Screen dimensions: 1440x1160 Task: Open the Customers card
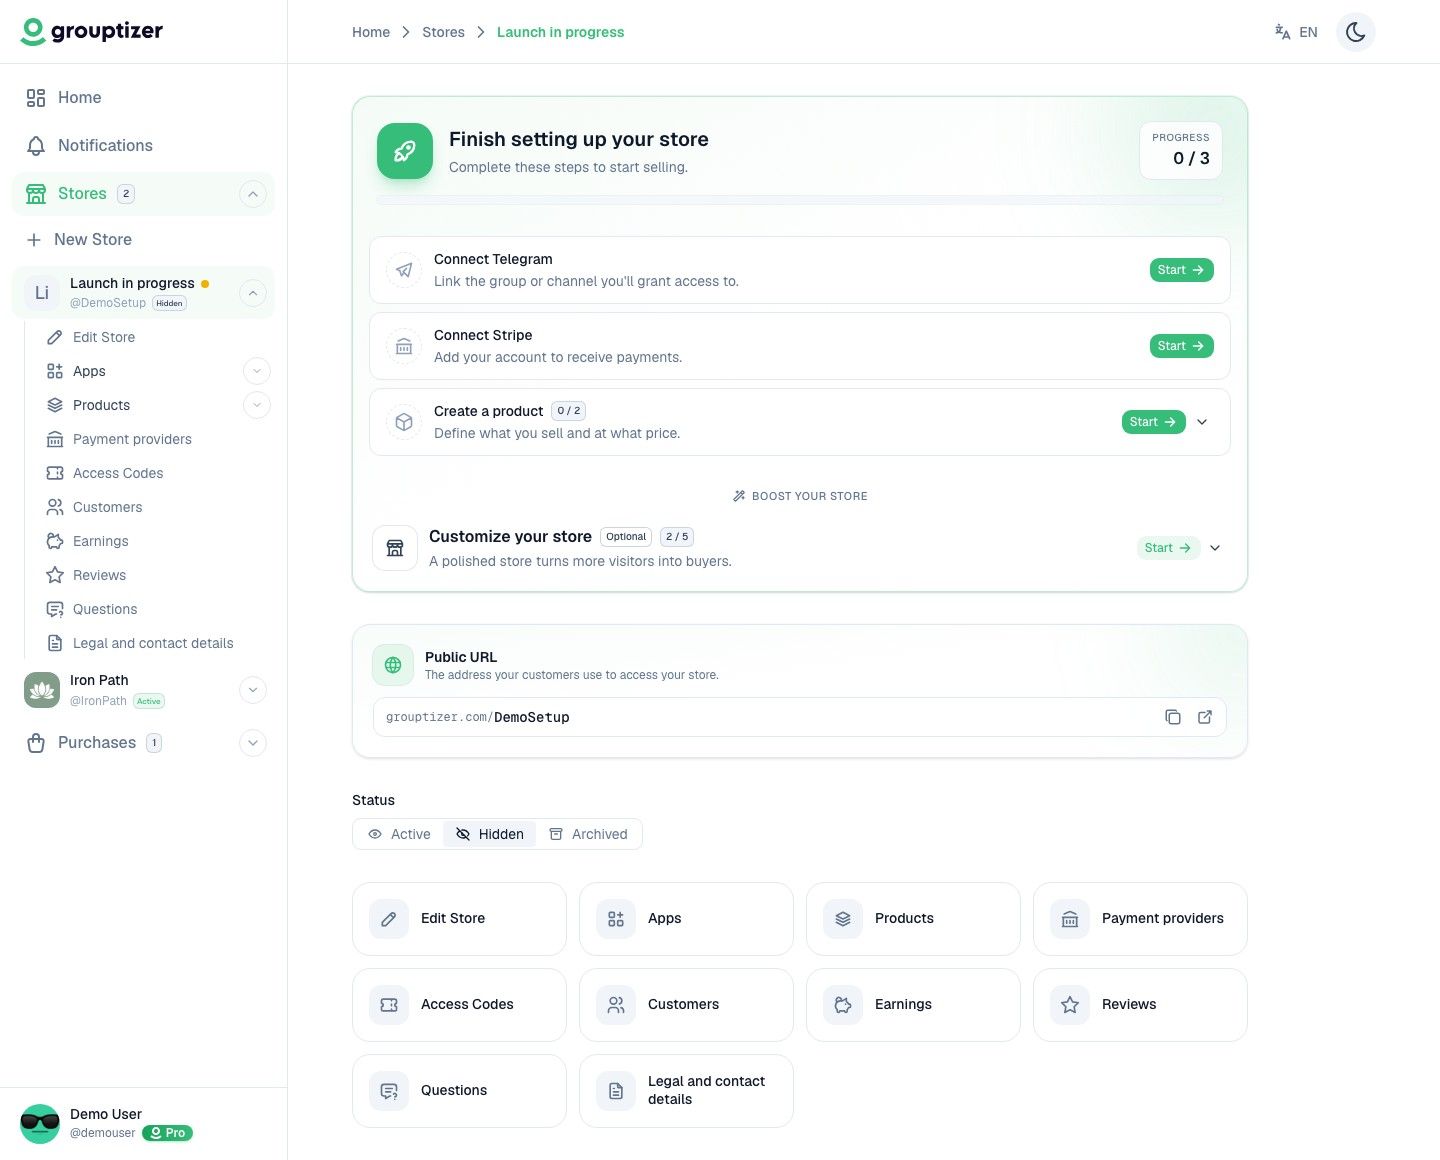click(686, 1005)
